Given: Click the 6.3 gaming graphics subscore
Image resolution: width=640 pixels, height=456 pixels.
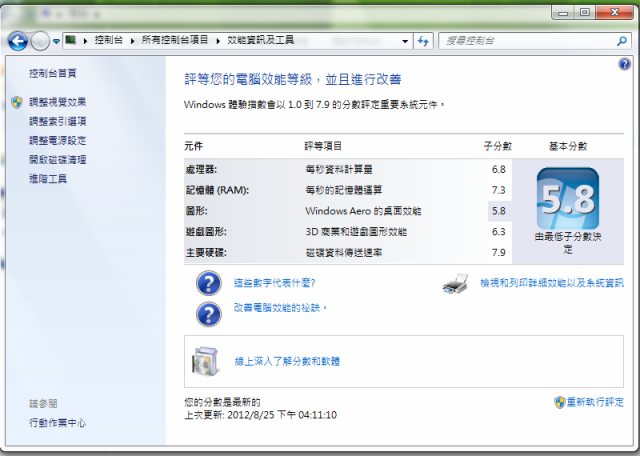Looking at the screenshot, I should 499,232.
